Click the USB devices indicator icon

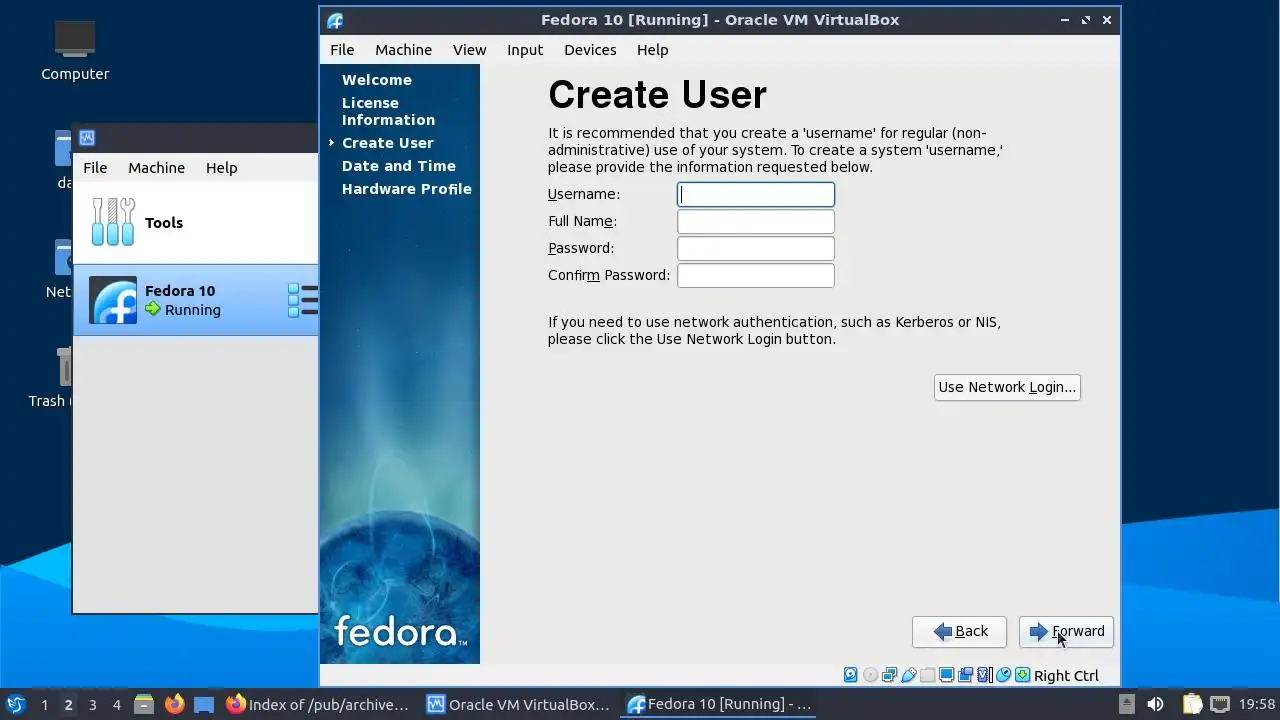(909, 675)
